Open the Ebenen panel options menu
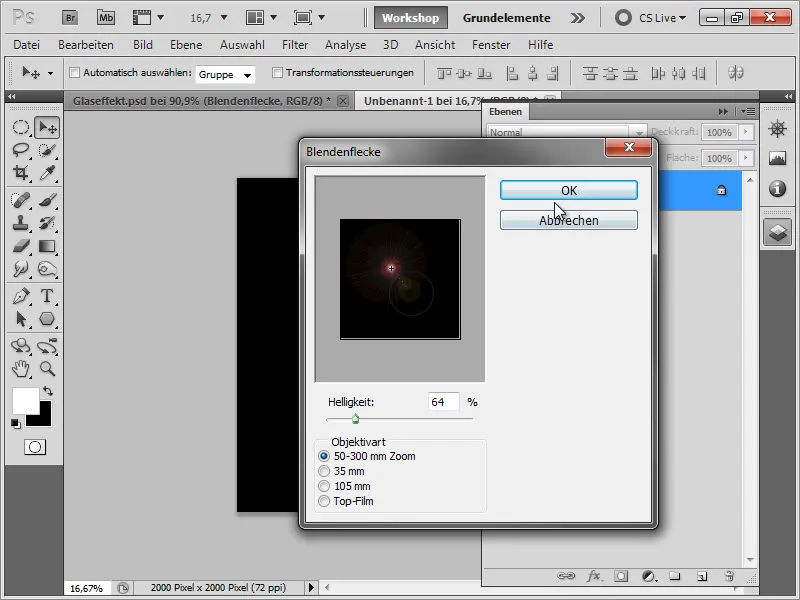 749,111
